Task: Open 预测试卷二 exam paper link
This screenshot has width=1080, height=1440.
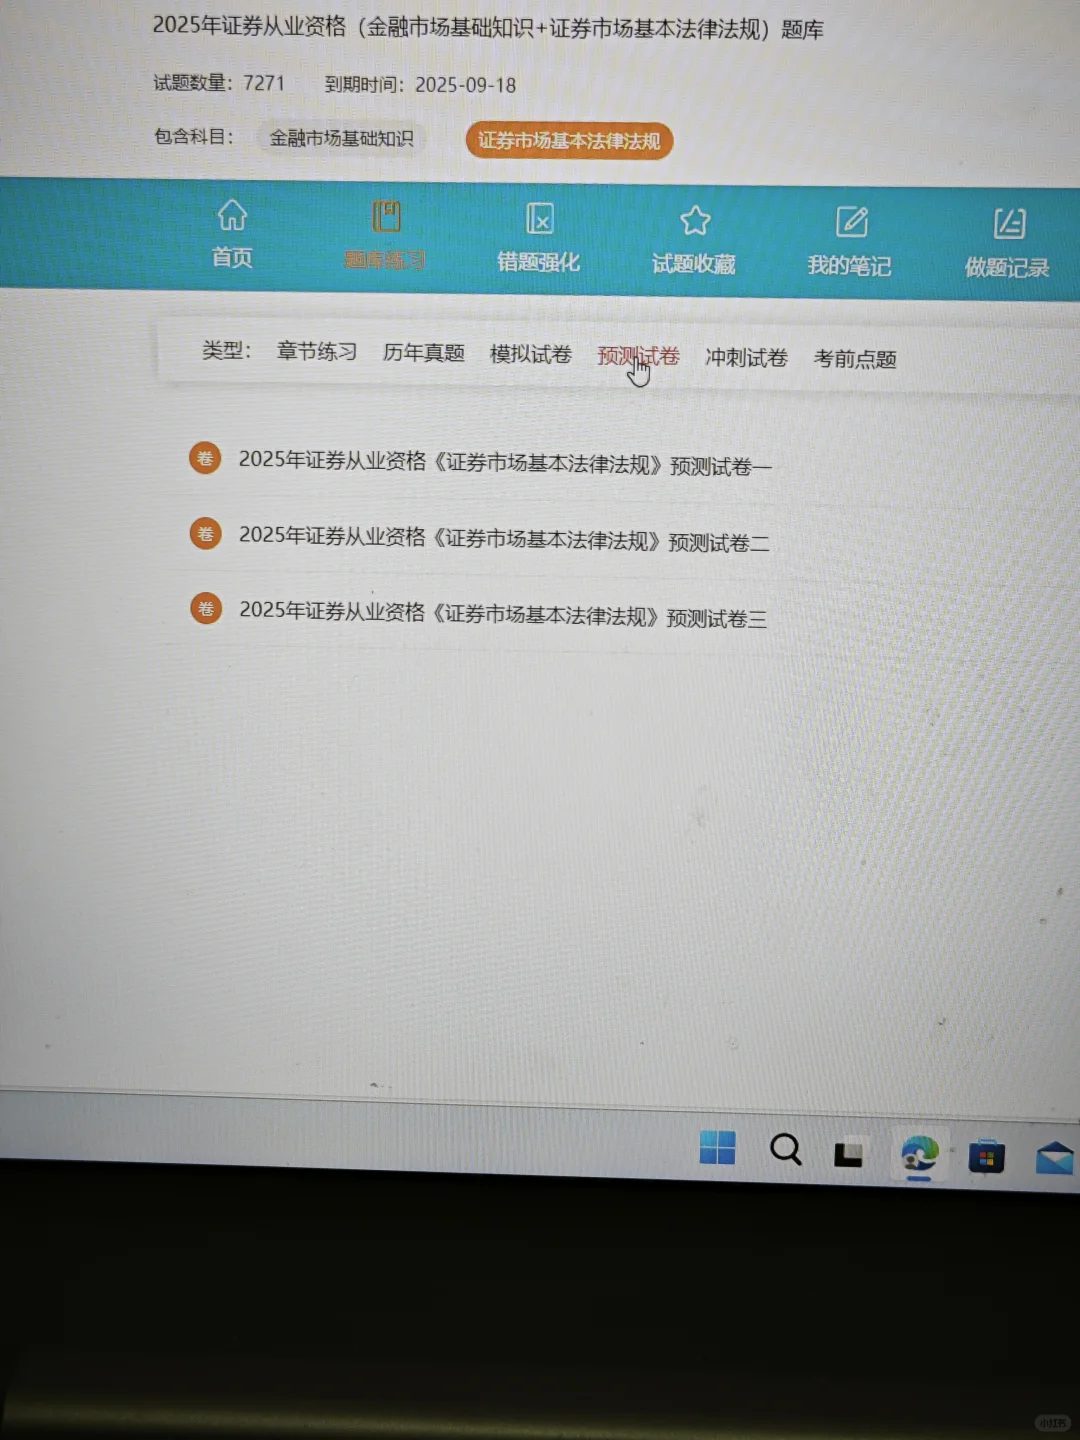Action: 504,539
